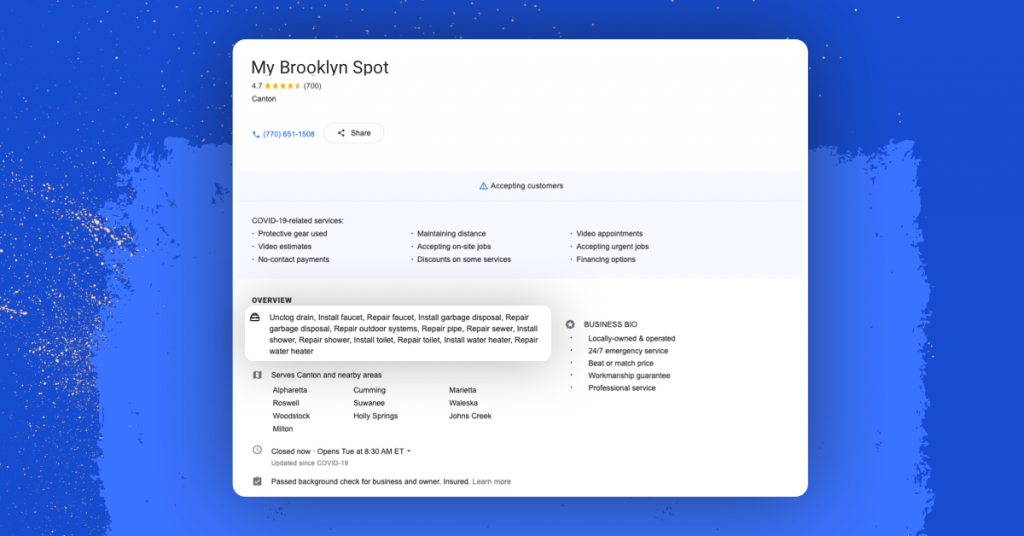
Task: Click Closed now Opens Tue hours text
Action: click(338, 452)
